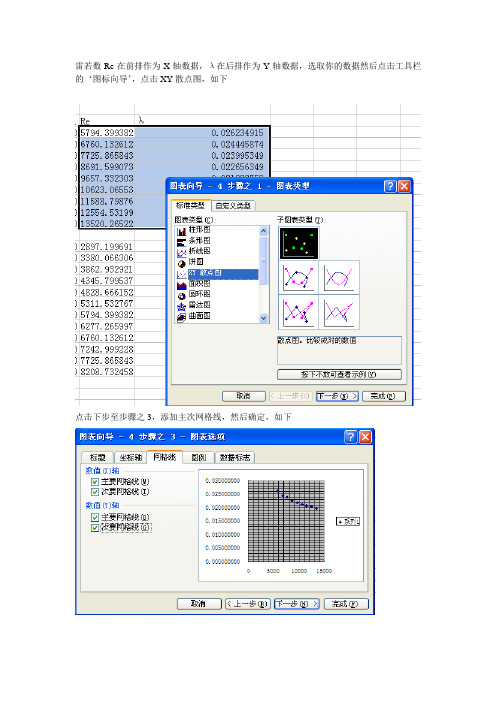Image resolution: width=496 pixels, height=702 pixels.
Task: Click the 系列1 legend in chart preview
Action: pyautogui.click(x=348, y=522)
